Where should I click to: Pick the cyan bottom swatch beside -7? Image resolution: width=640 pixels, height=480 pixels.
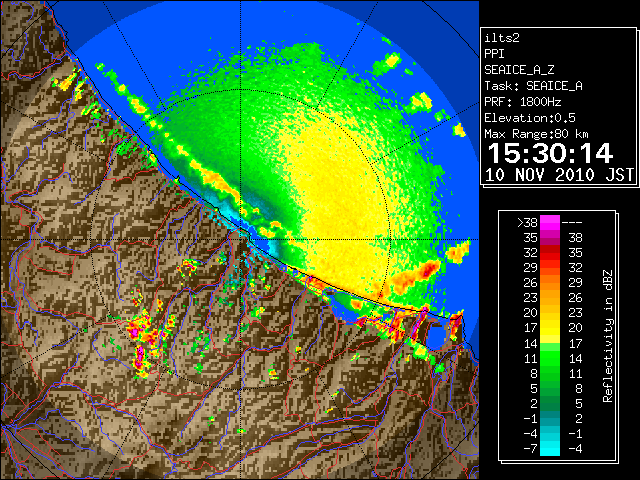pyautogui.click(x=550, y=449)
